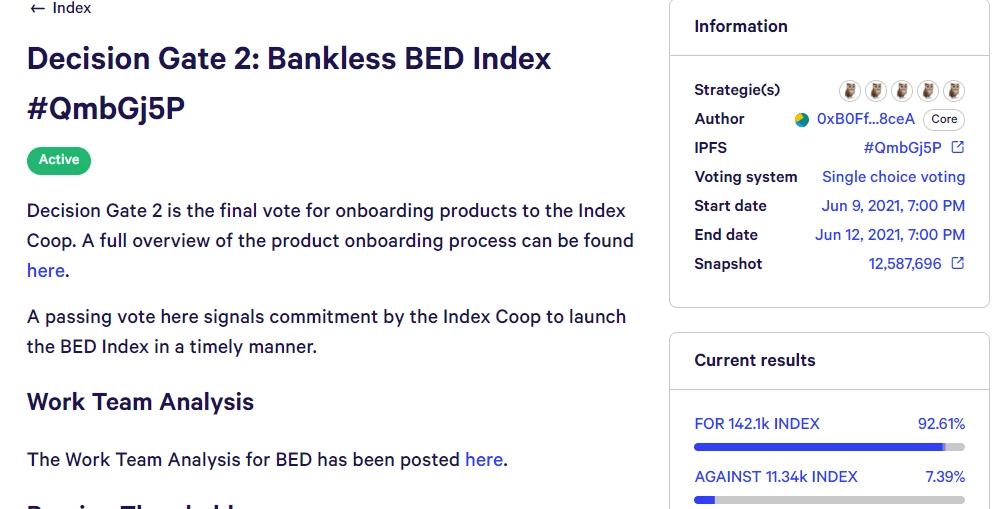Open the IPFS external link icon

tap(957, 147)
